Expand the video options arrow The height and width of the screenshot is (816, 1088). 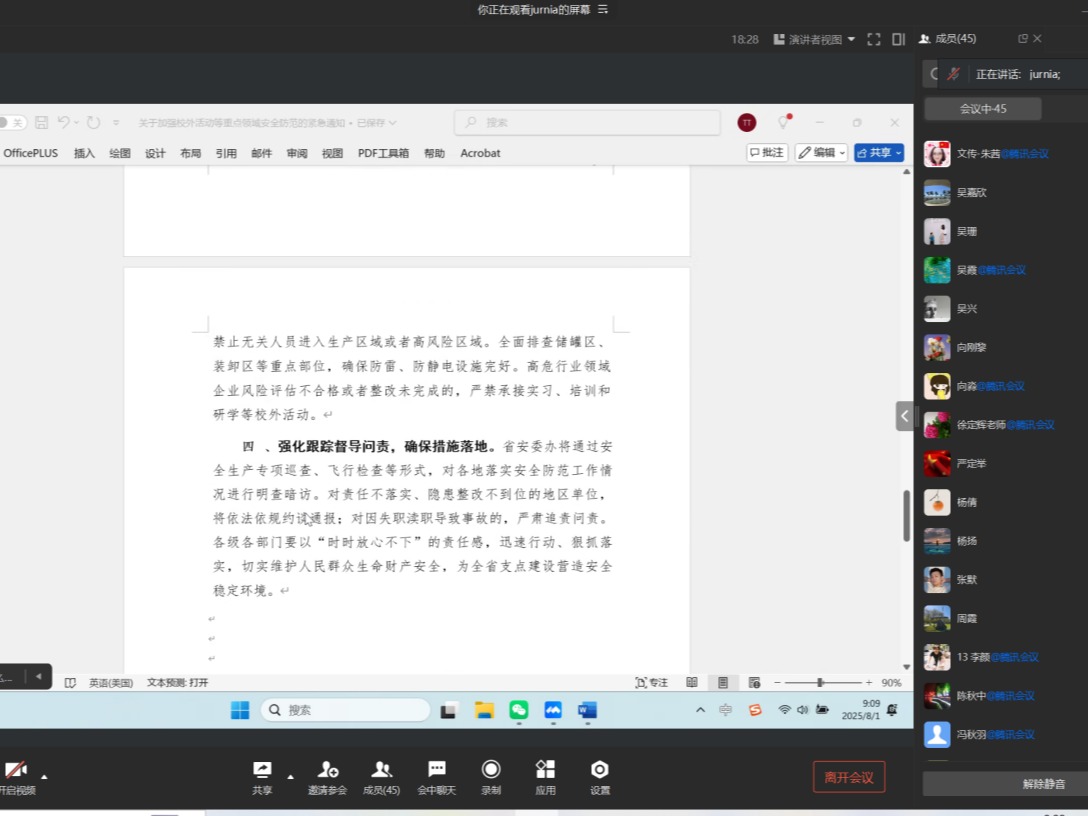point(44,777)
